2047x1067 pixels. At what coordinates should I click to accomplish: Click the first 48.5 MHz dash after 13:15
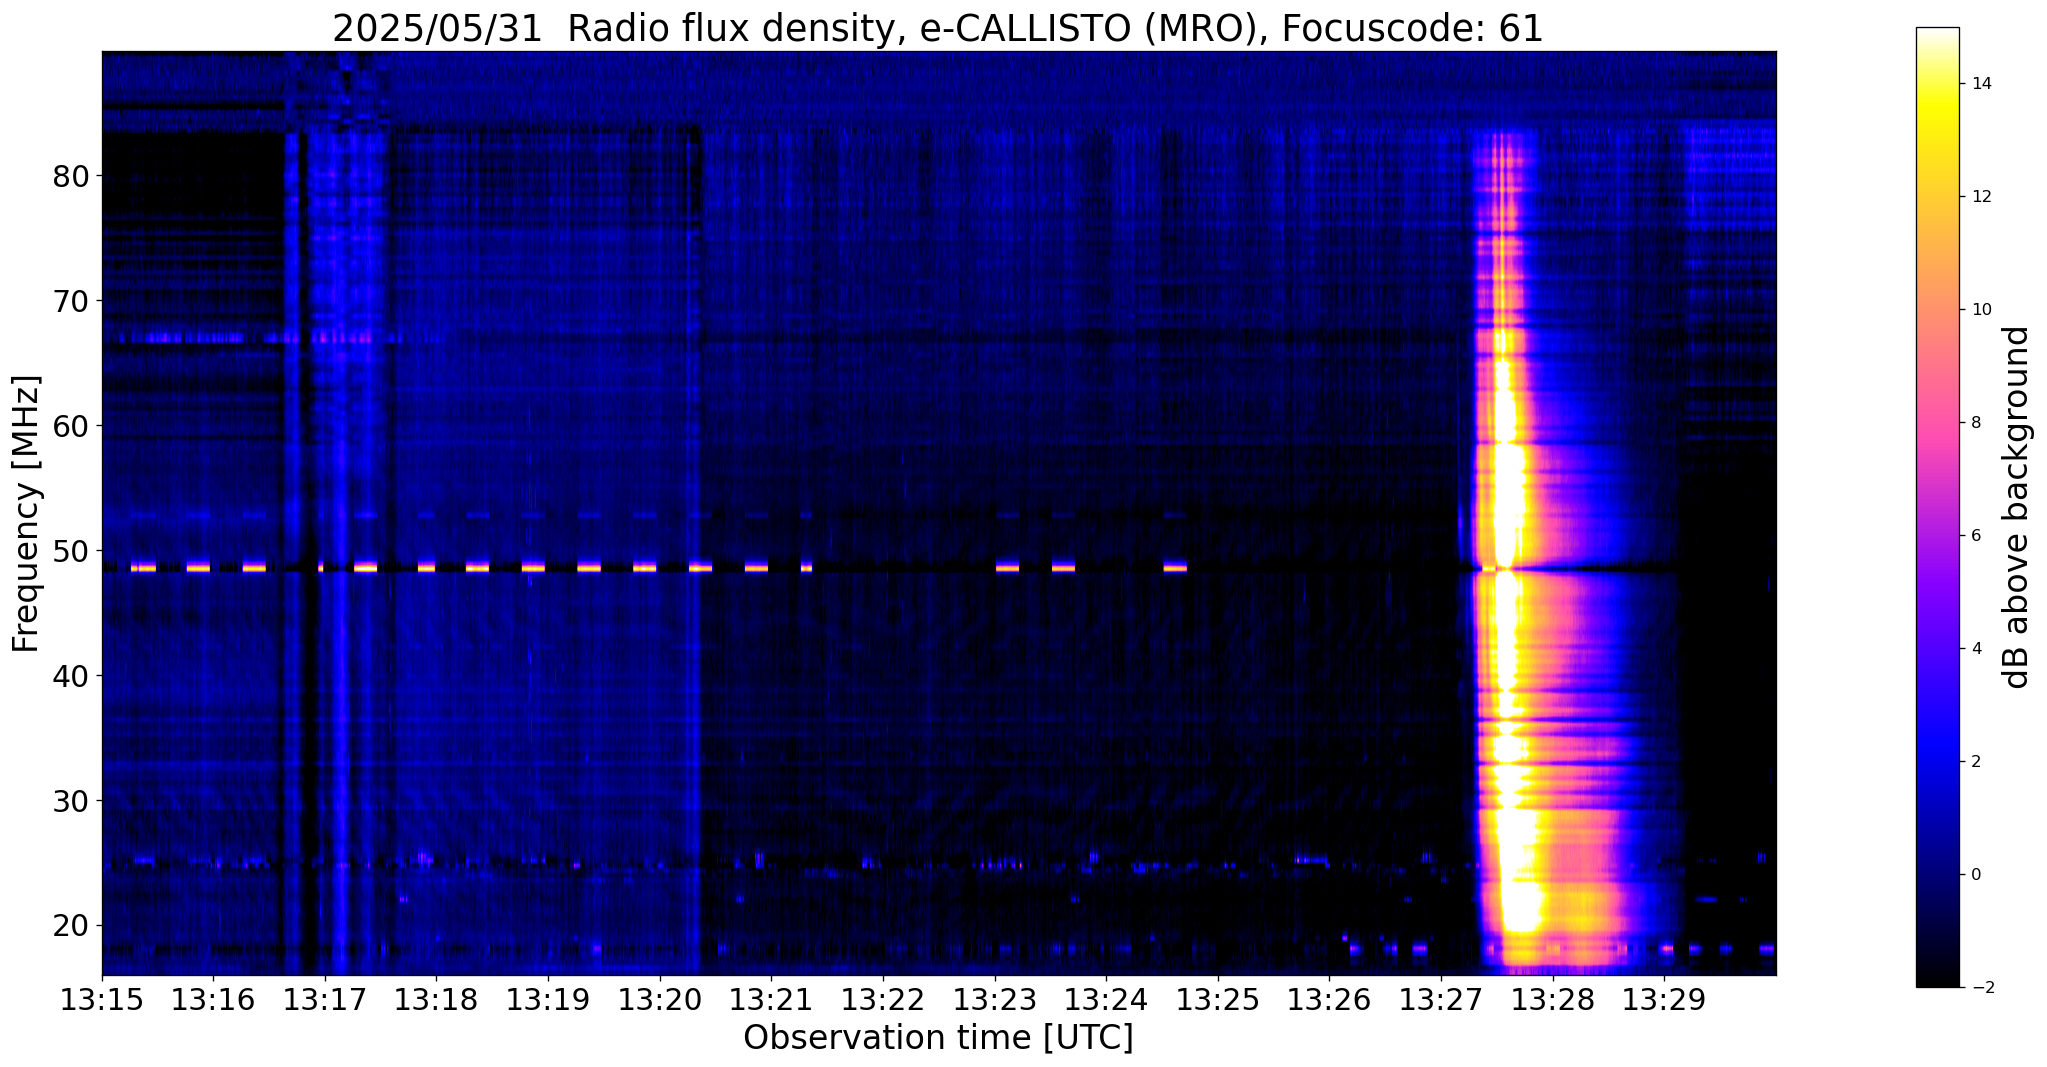click(x=144, y=567)
